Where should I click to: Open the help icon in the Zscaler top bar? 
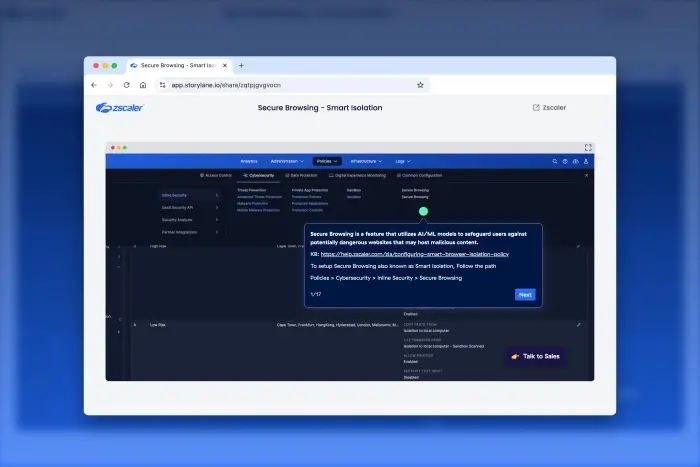pos(565,161)
